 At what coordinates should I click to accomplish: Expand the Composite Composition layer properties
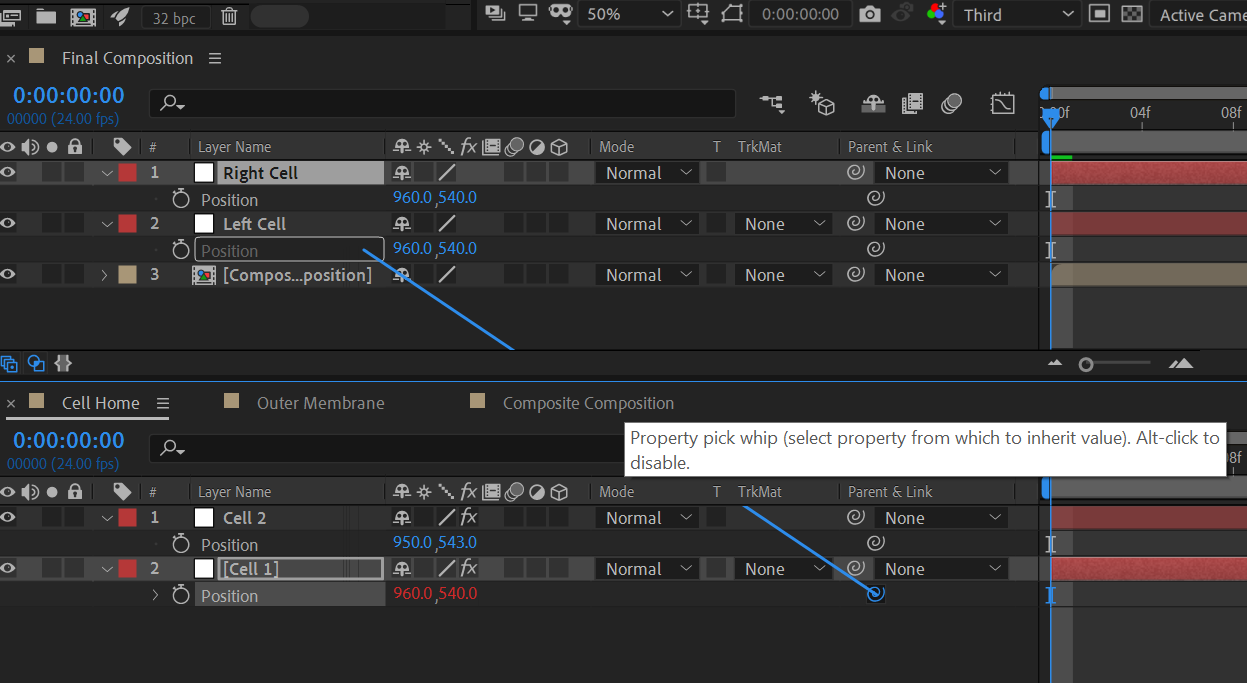104,275
